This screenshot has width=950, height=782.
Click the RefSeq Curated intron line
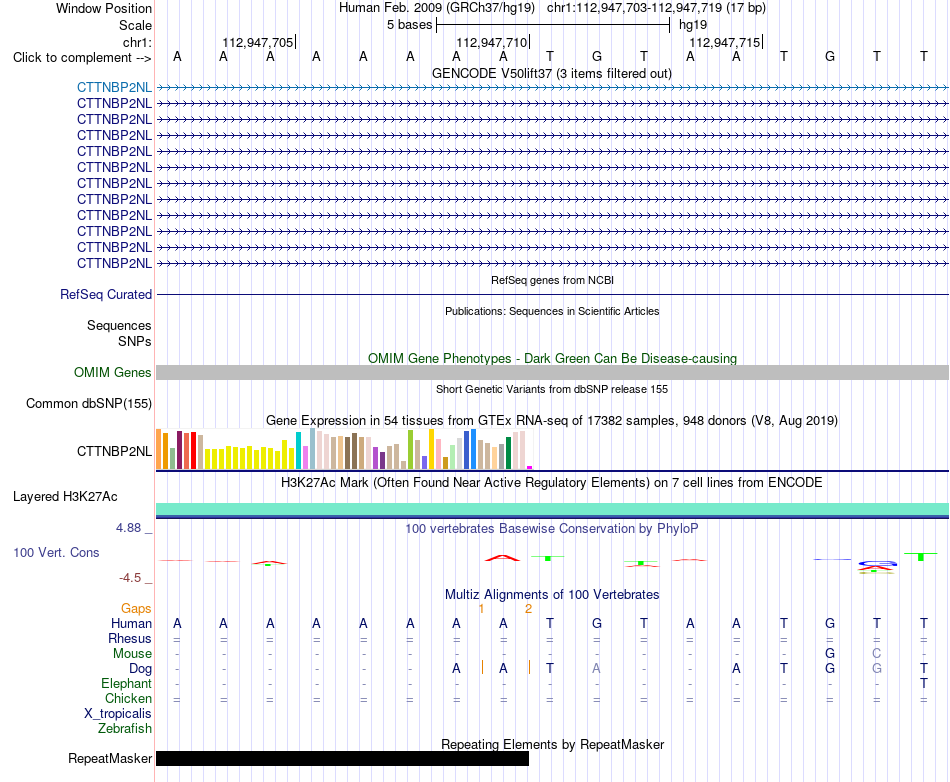(552, 294)
